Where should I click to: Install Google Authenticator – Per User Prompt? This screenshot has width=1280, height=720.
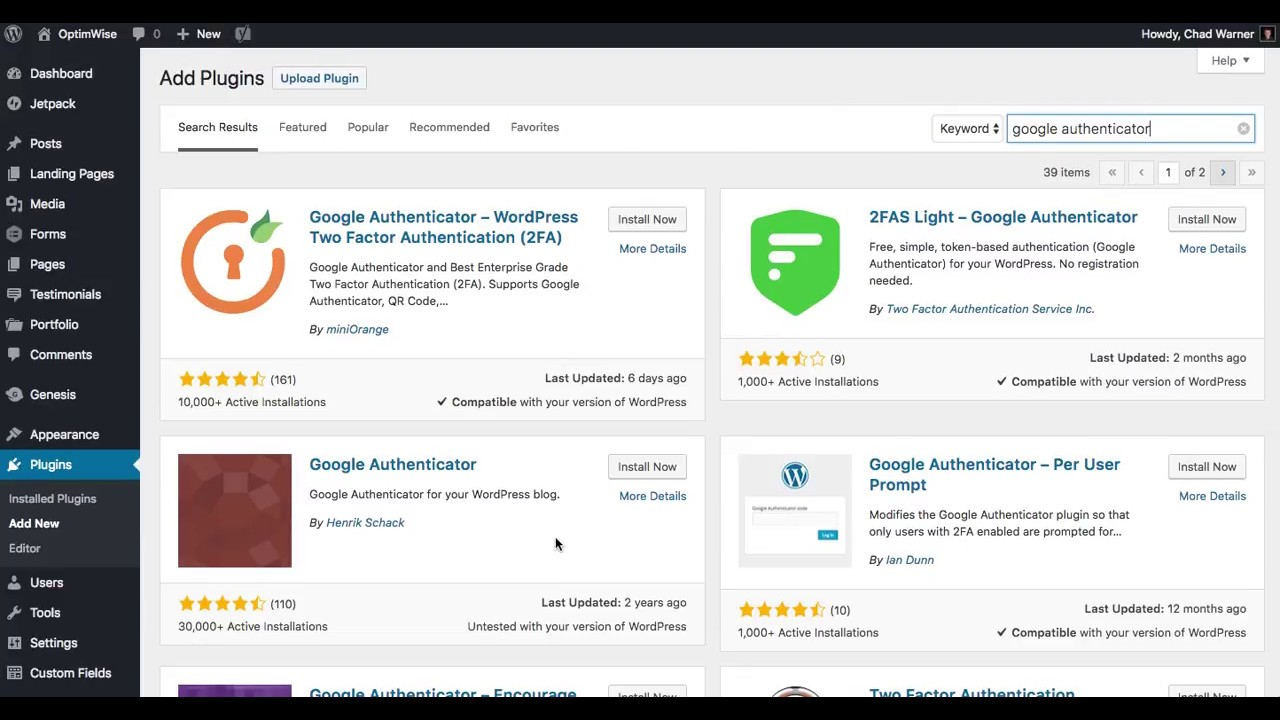1207,467
